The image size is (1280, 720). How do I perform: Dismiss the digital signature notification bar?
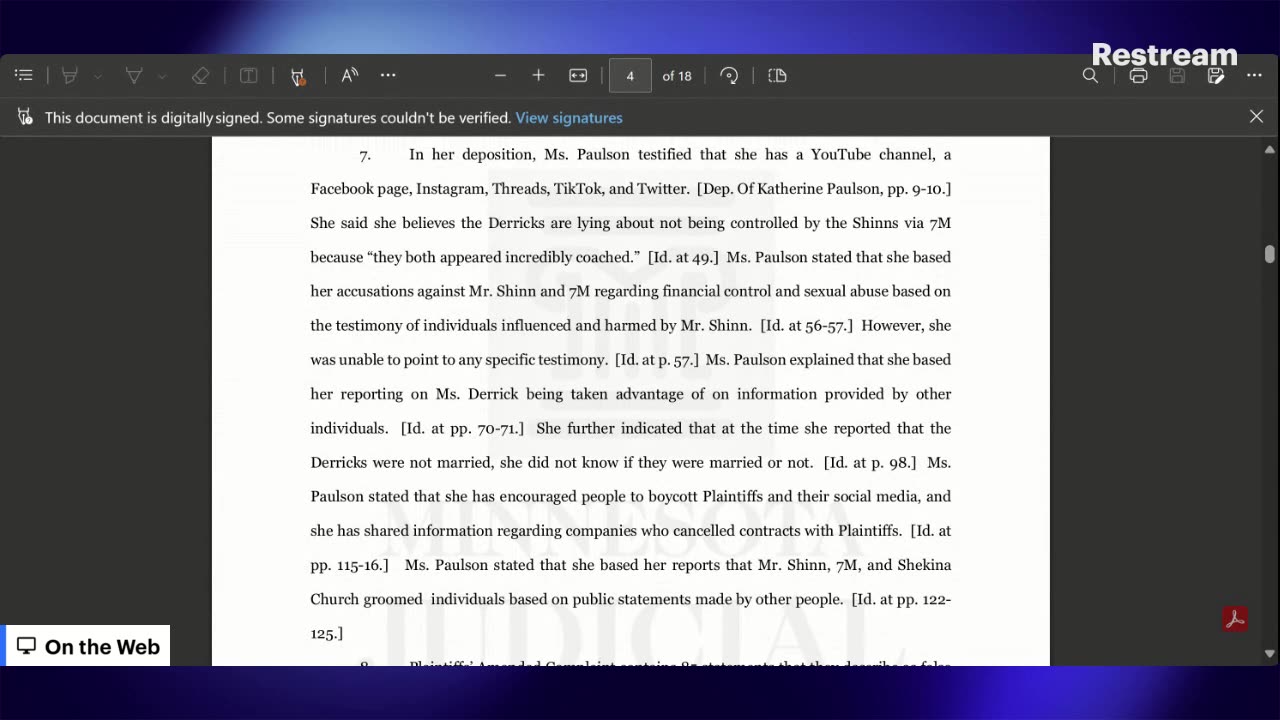pos(1256,117)
